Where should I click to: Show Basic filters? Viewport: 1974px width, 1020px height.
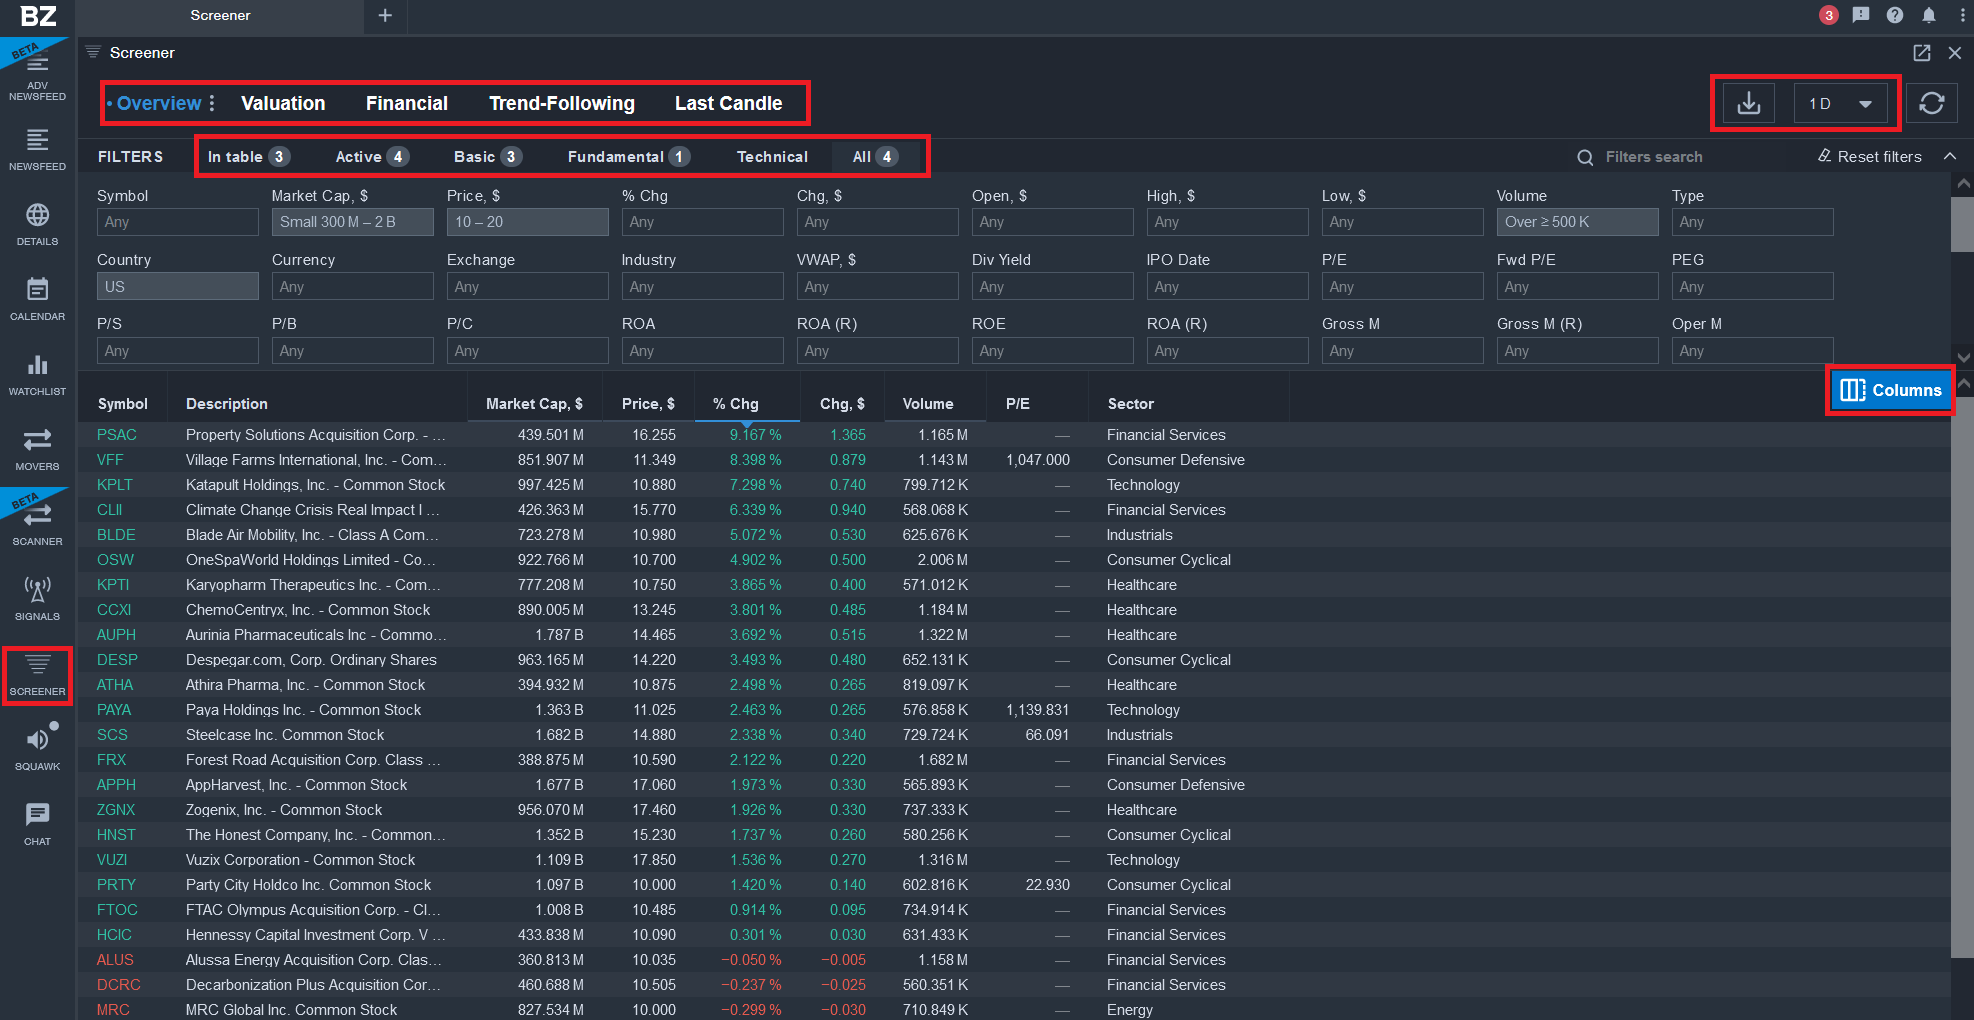pos(488,156)
